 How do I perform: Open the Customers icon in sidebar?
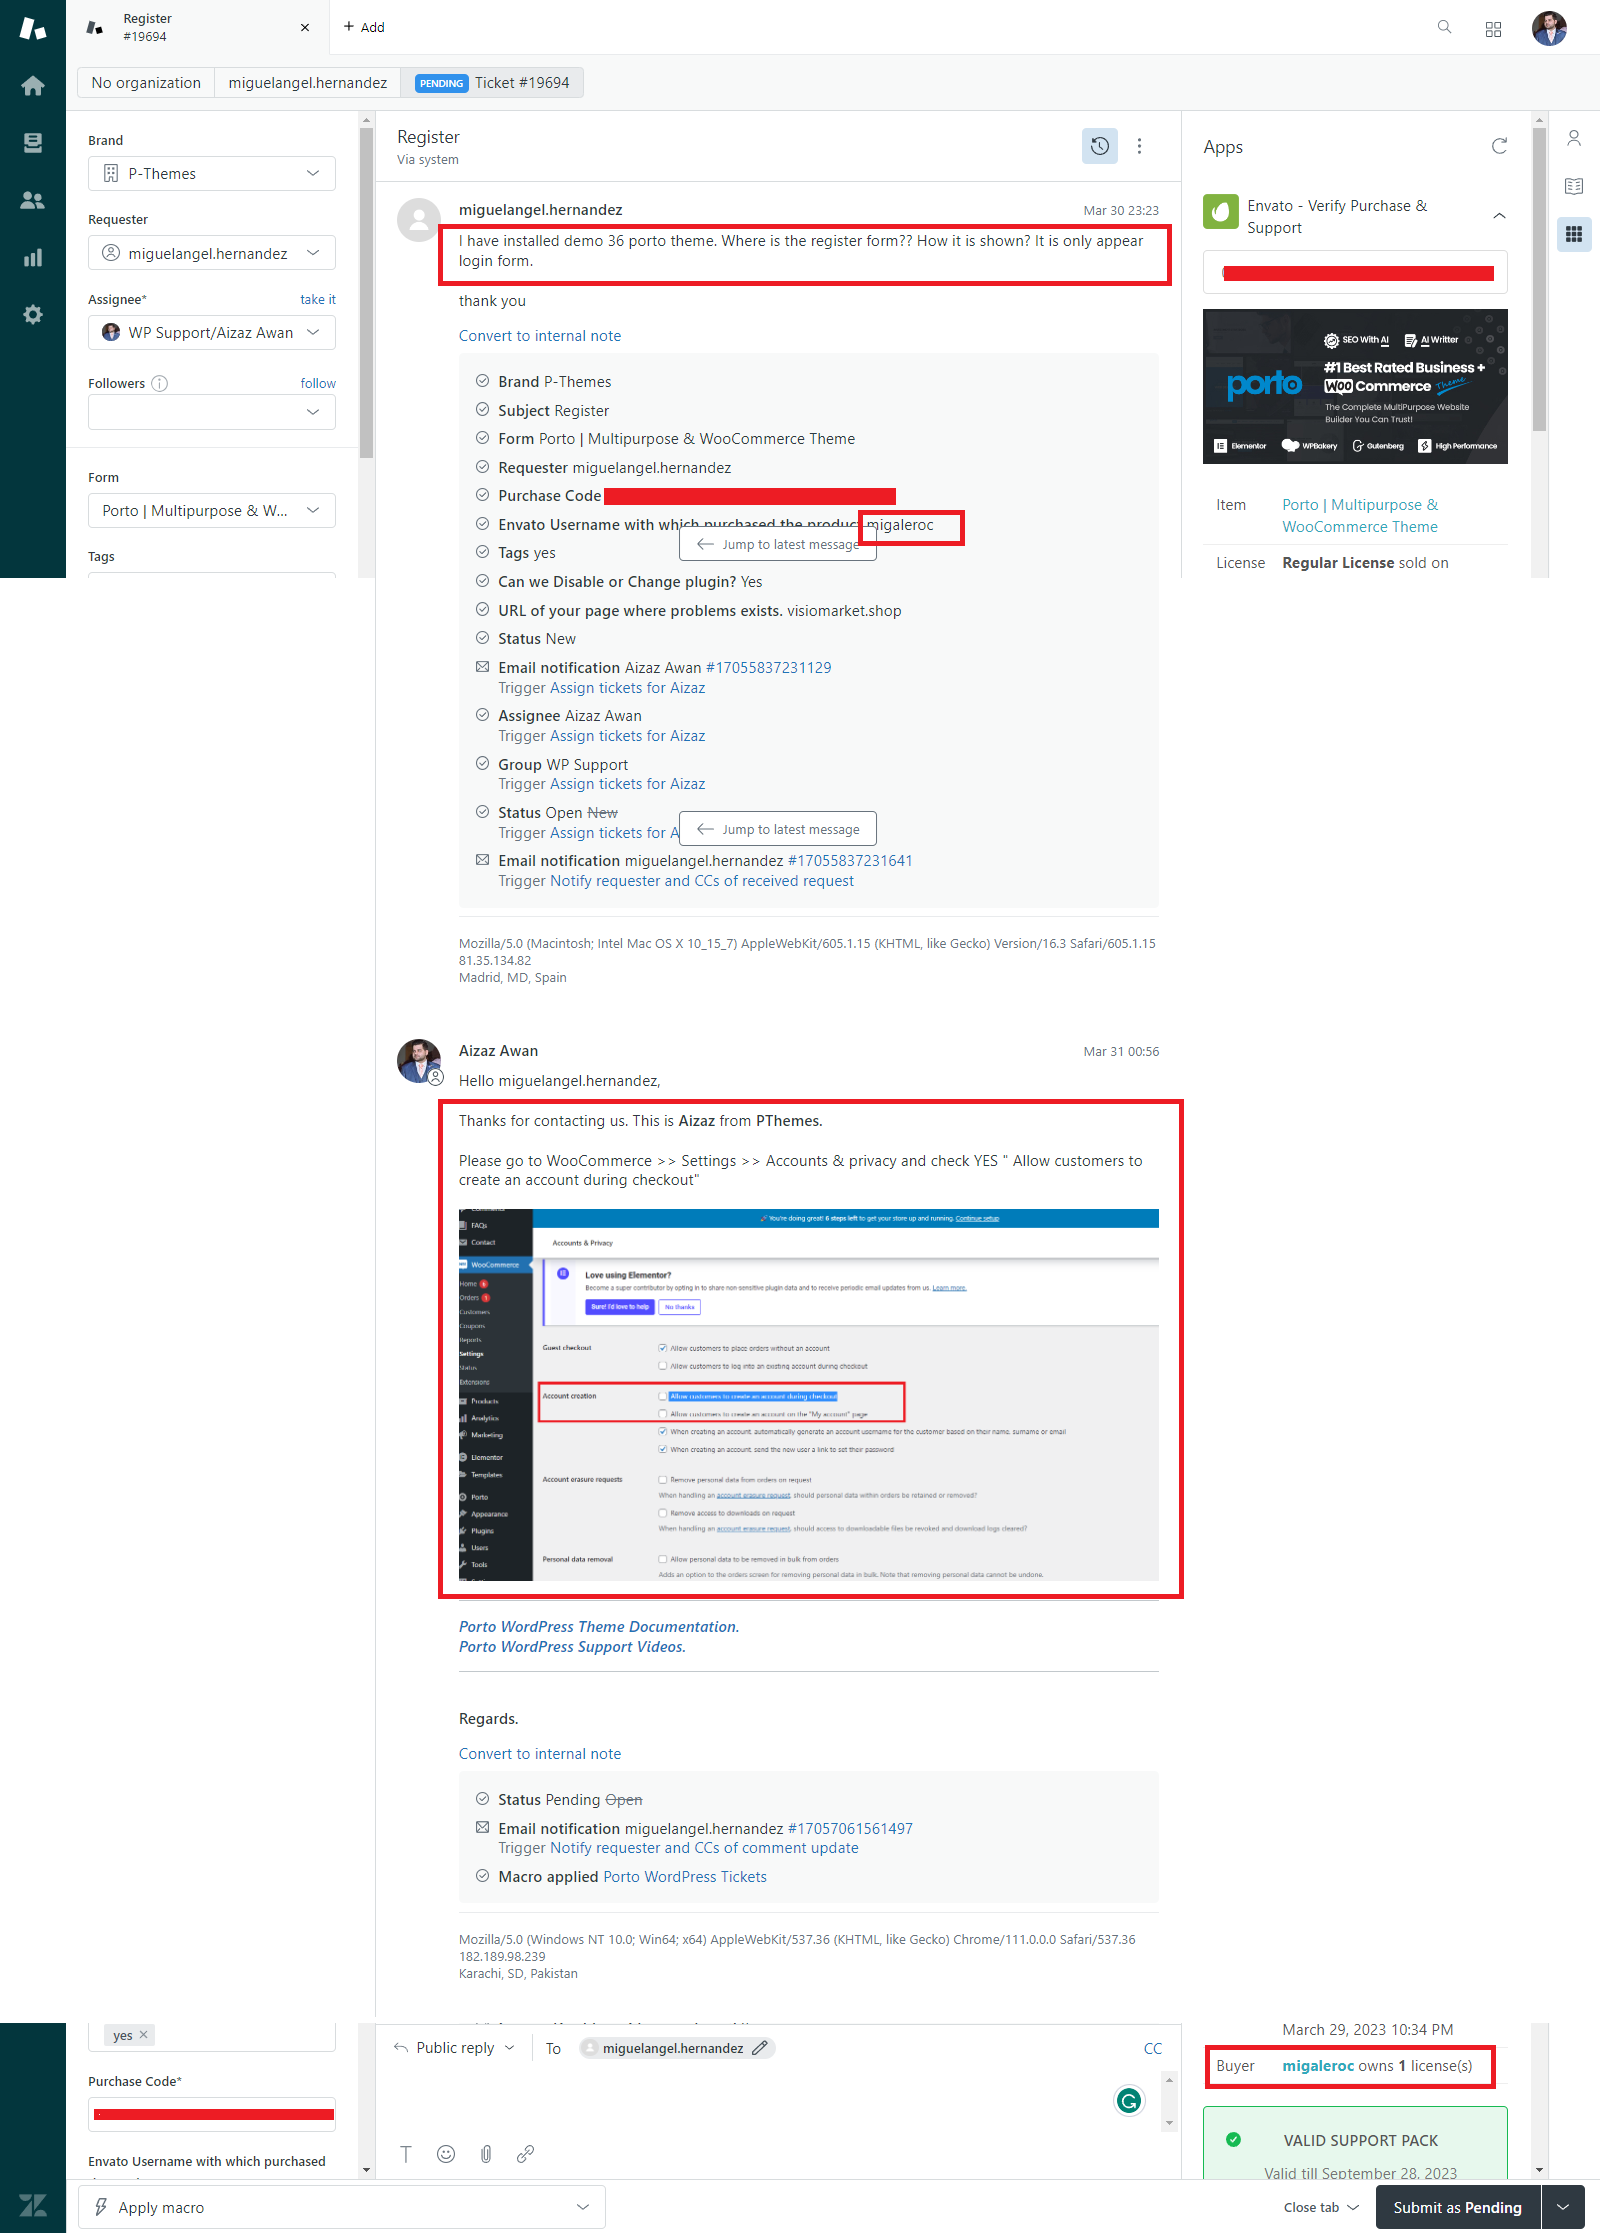(x=33, y=200)
